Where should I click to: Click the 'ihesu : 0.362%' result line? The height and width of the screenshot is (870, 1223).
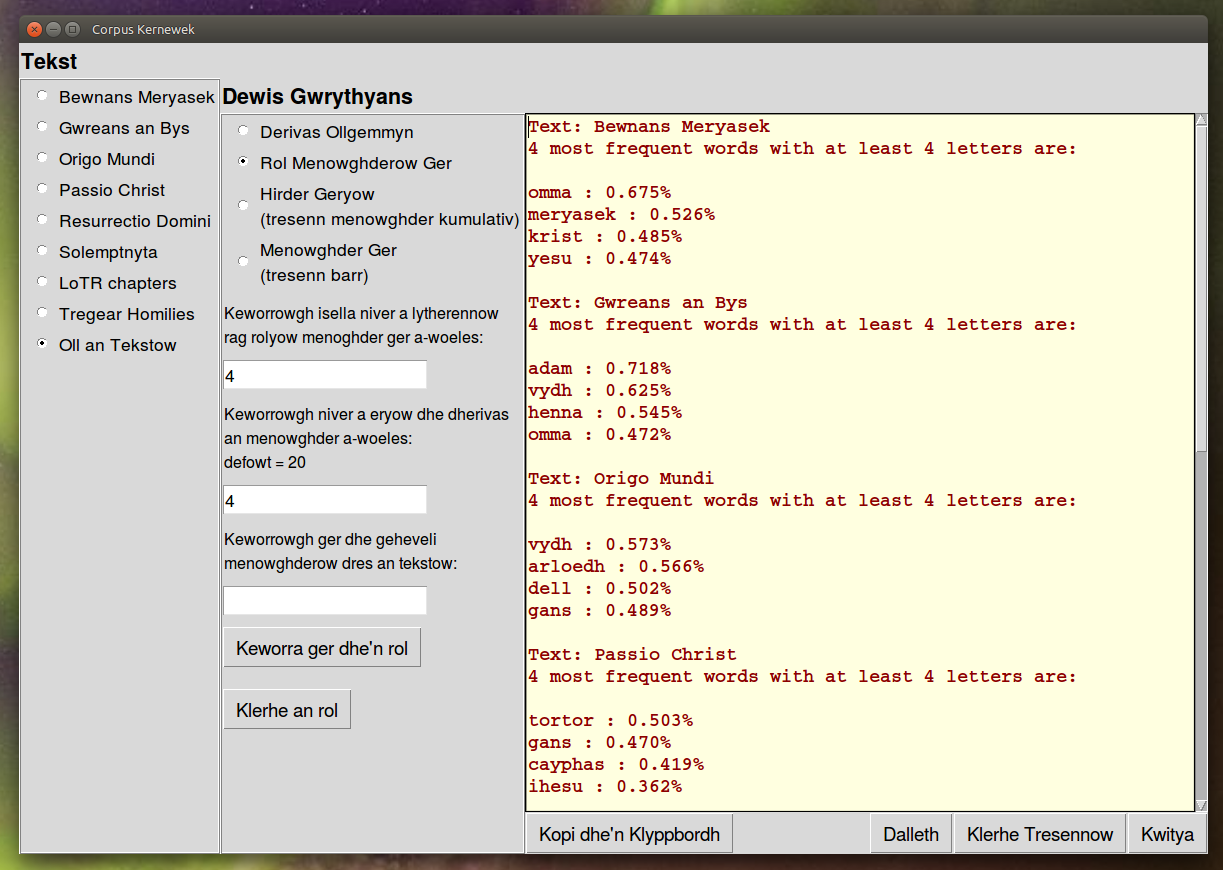click(605, 786)
